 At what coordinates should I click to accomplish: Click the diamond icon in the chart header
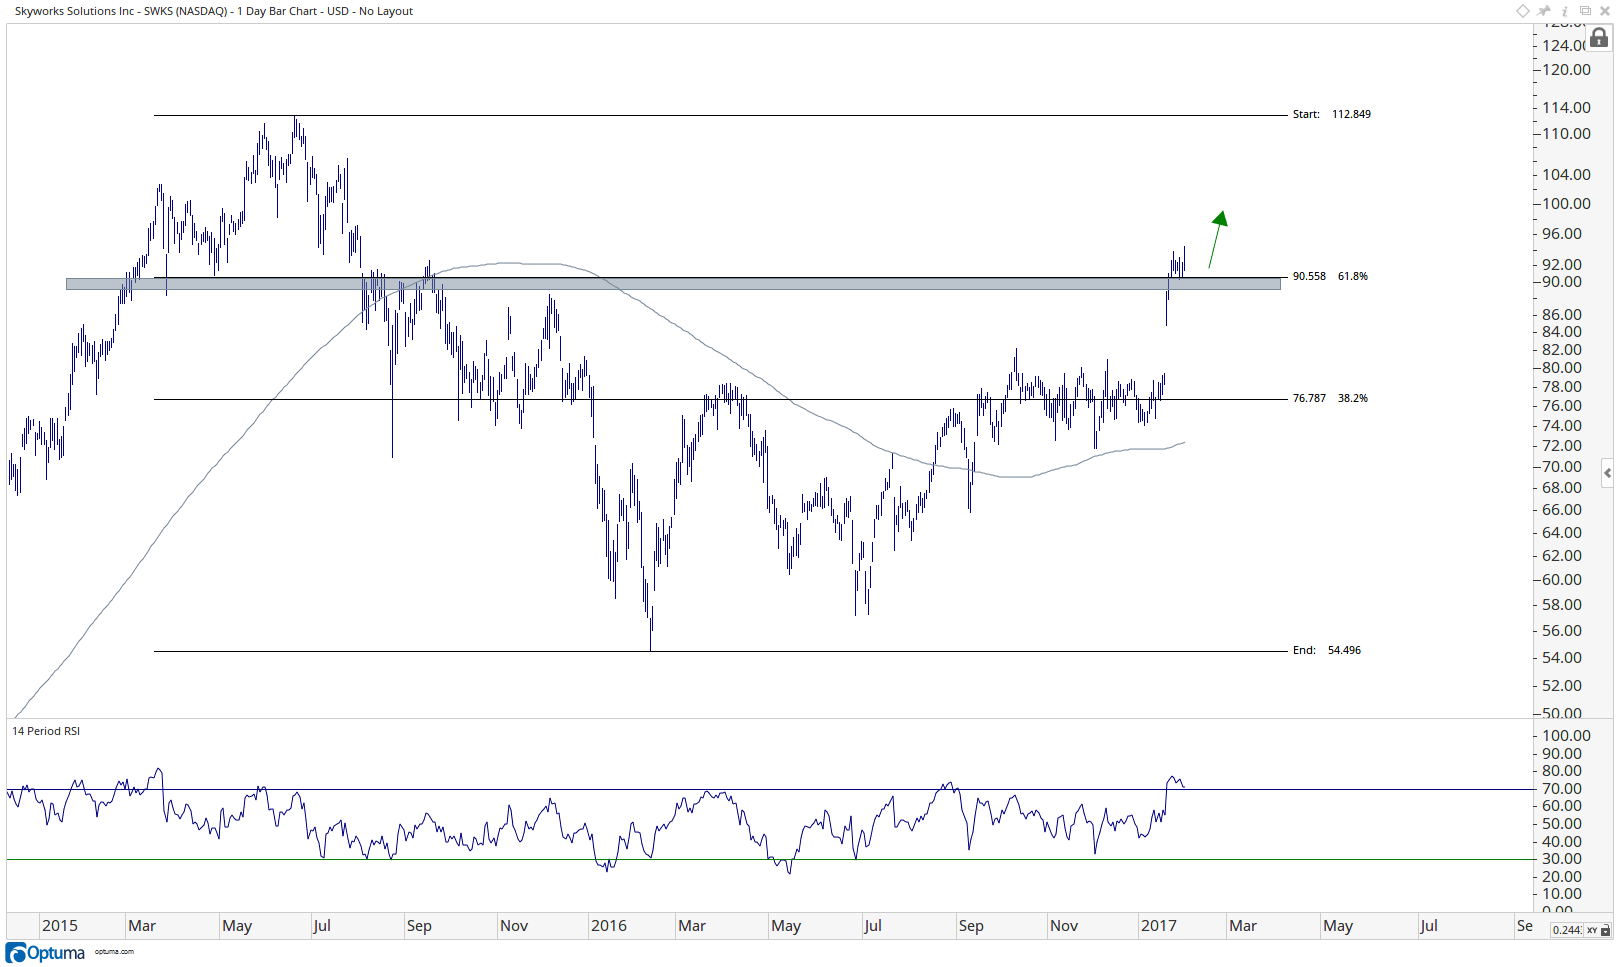click(1523, 11)
